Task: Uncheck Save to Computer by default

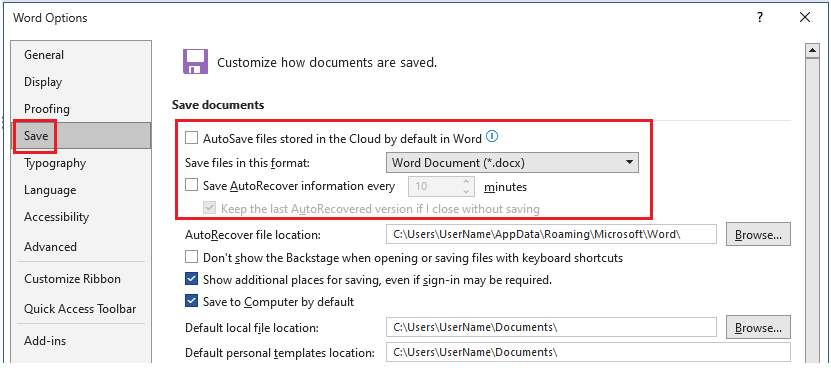Action: (191, 302)
